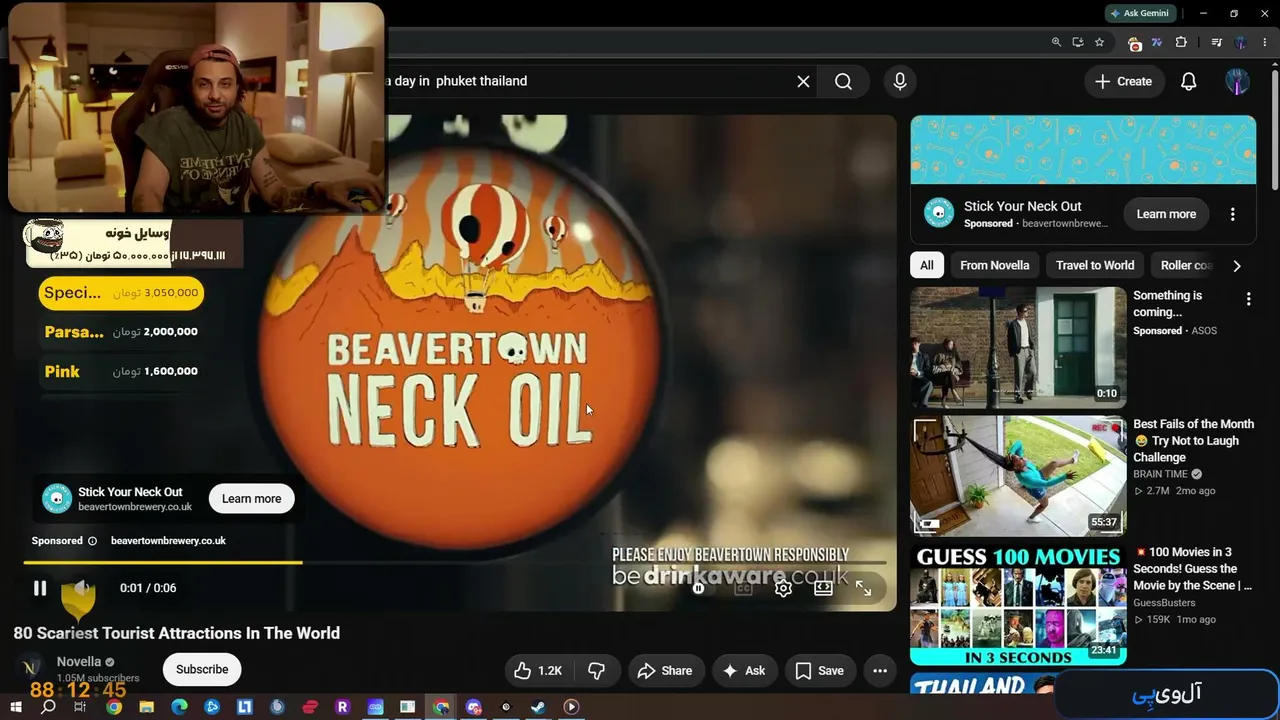Viewport: 1280px width, 720px height.
Task: Enter full screen mode
Action: tap(863, 588)
